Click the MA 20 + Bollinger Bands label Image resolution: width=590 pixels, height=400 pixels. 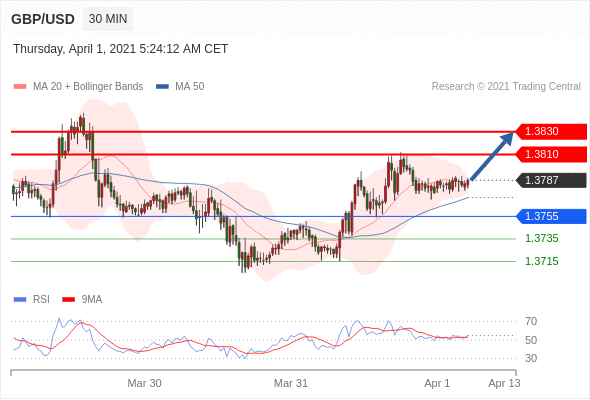(88, 87)
